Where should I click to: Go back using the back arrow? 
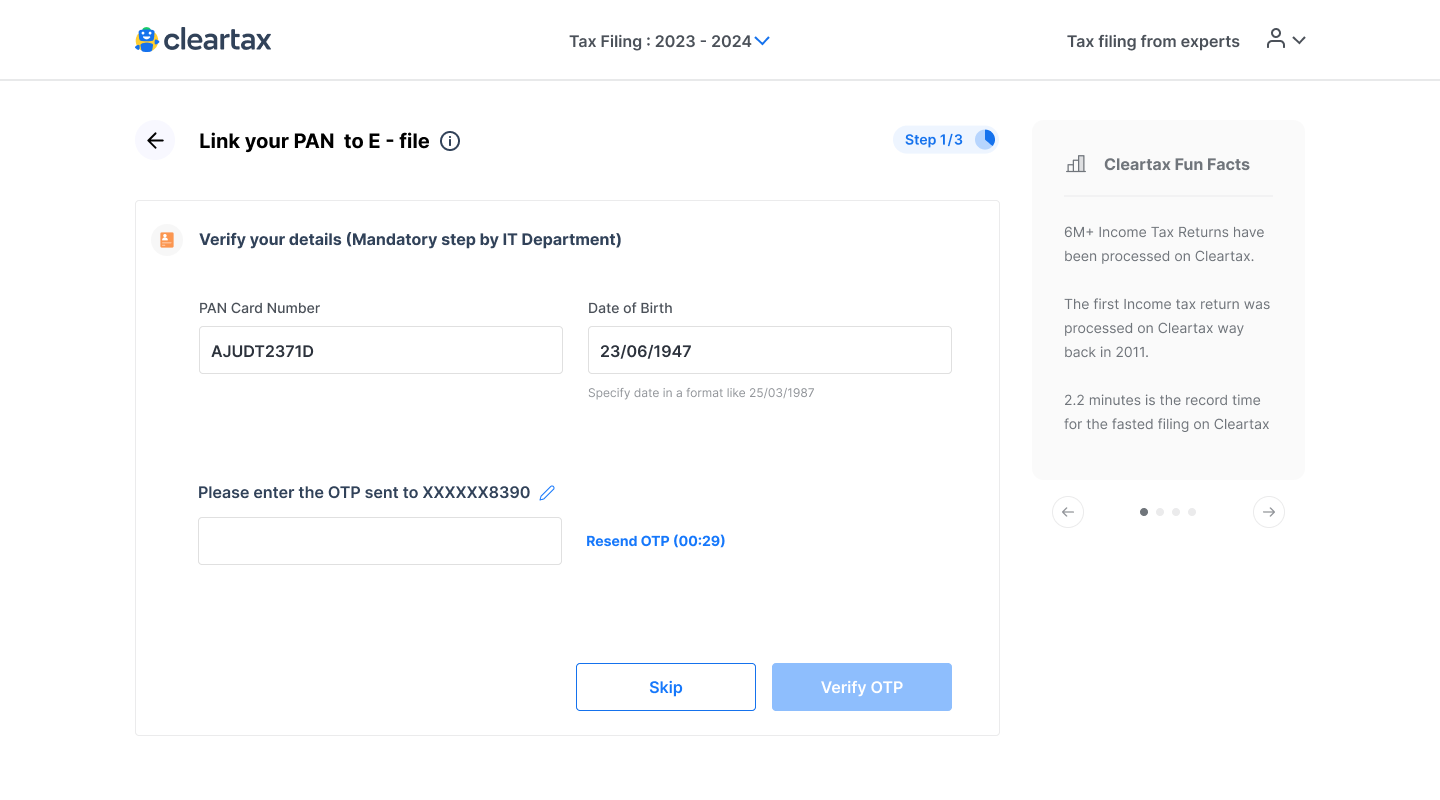[155, 141]
